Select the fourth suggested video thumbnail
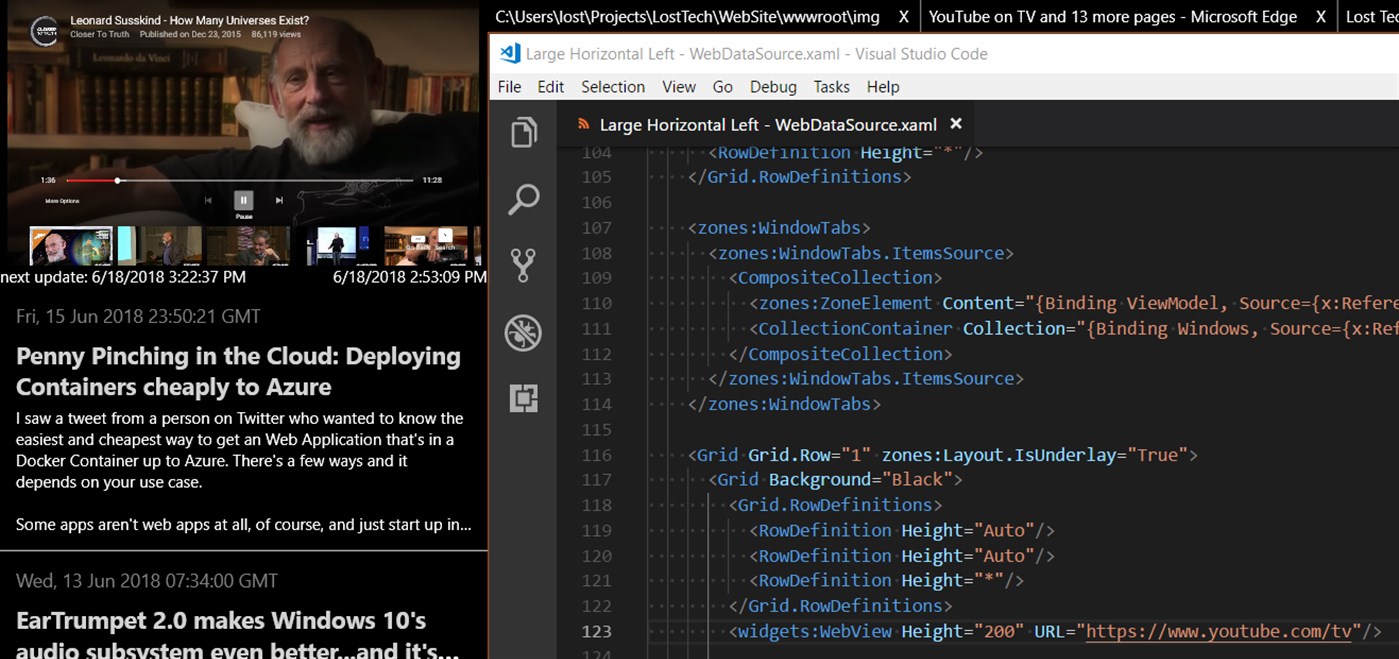 click(x=338, y=246)
